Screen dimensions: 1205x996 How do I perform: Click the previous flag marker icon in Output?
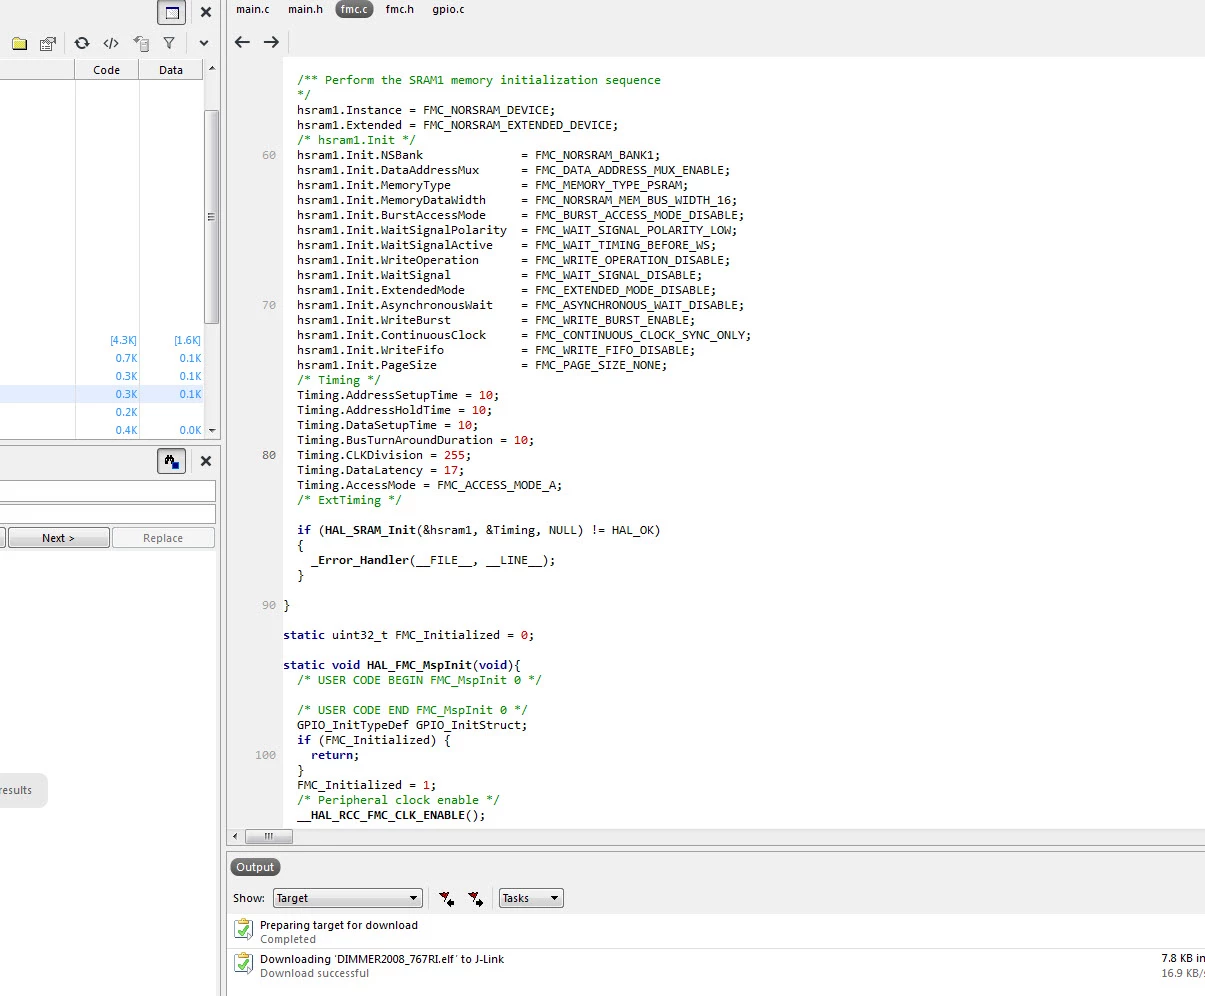446,898
